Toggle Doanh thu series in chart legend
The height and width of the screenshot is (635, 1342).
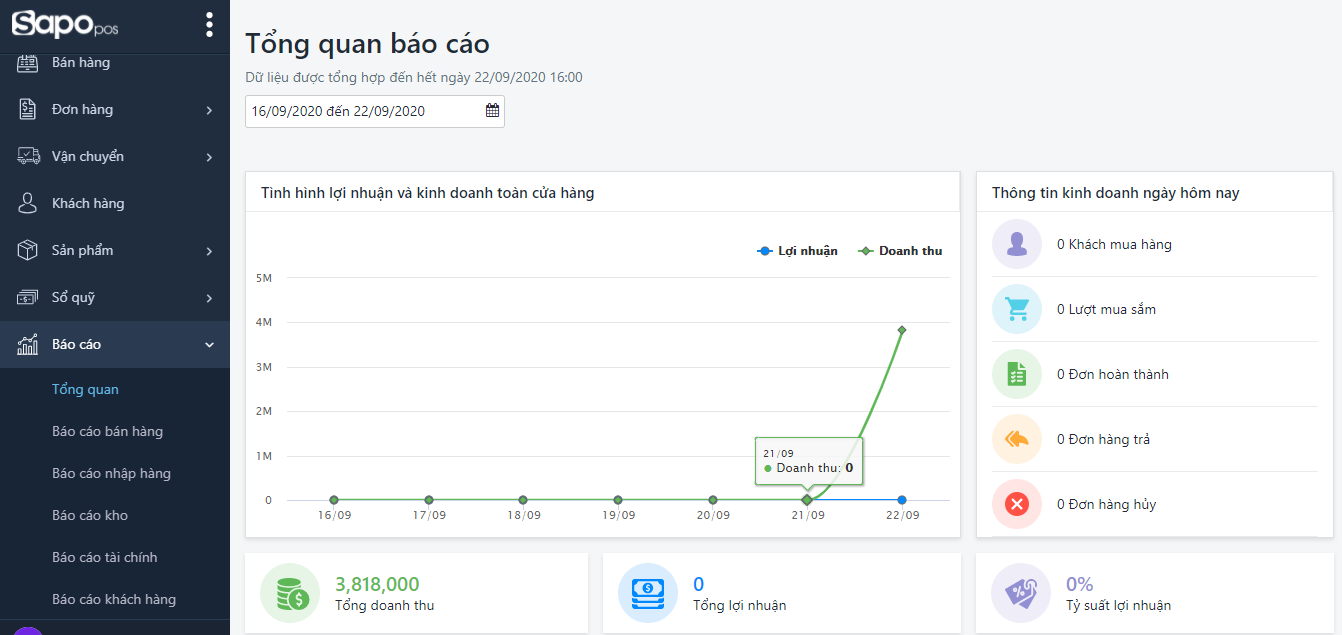coord(901,251)
